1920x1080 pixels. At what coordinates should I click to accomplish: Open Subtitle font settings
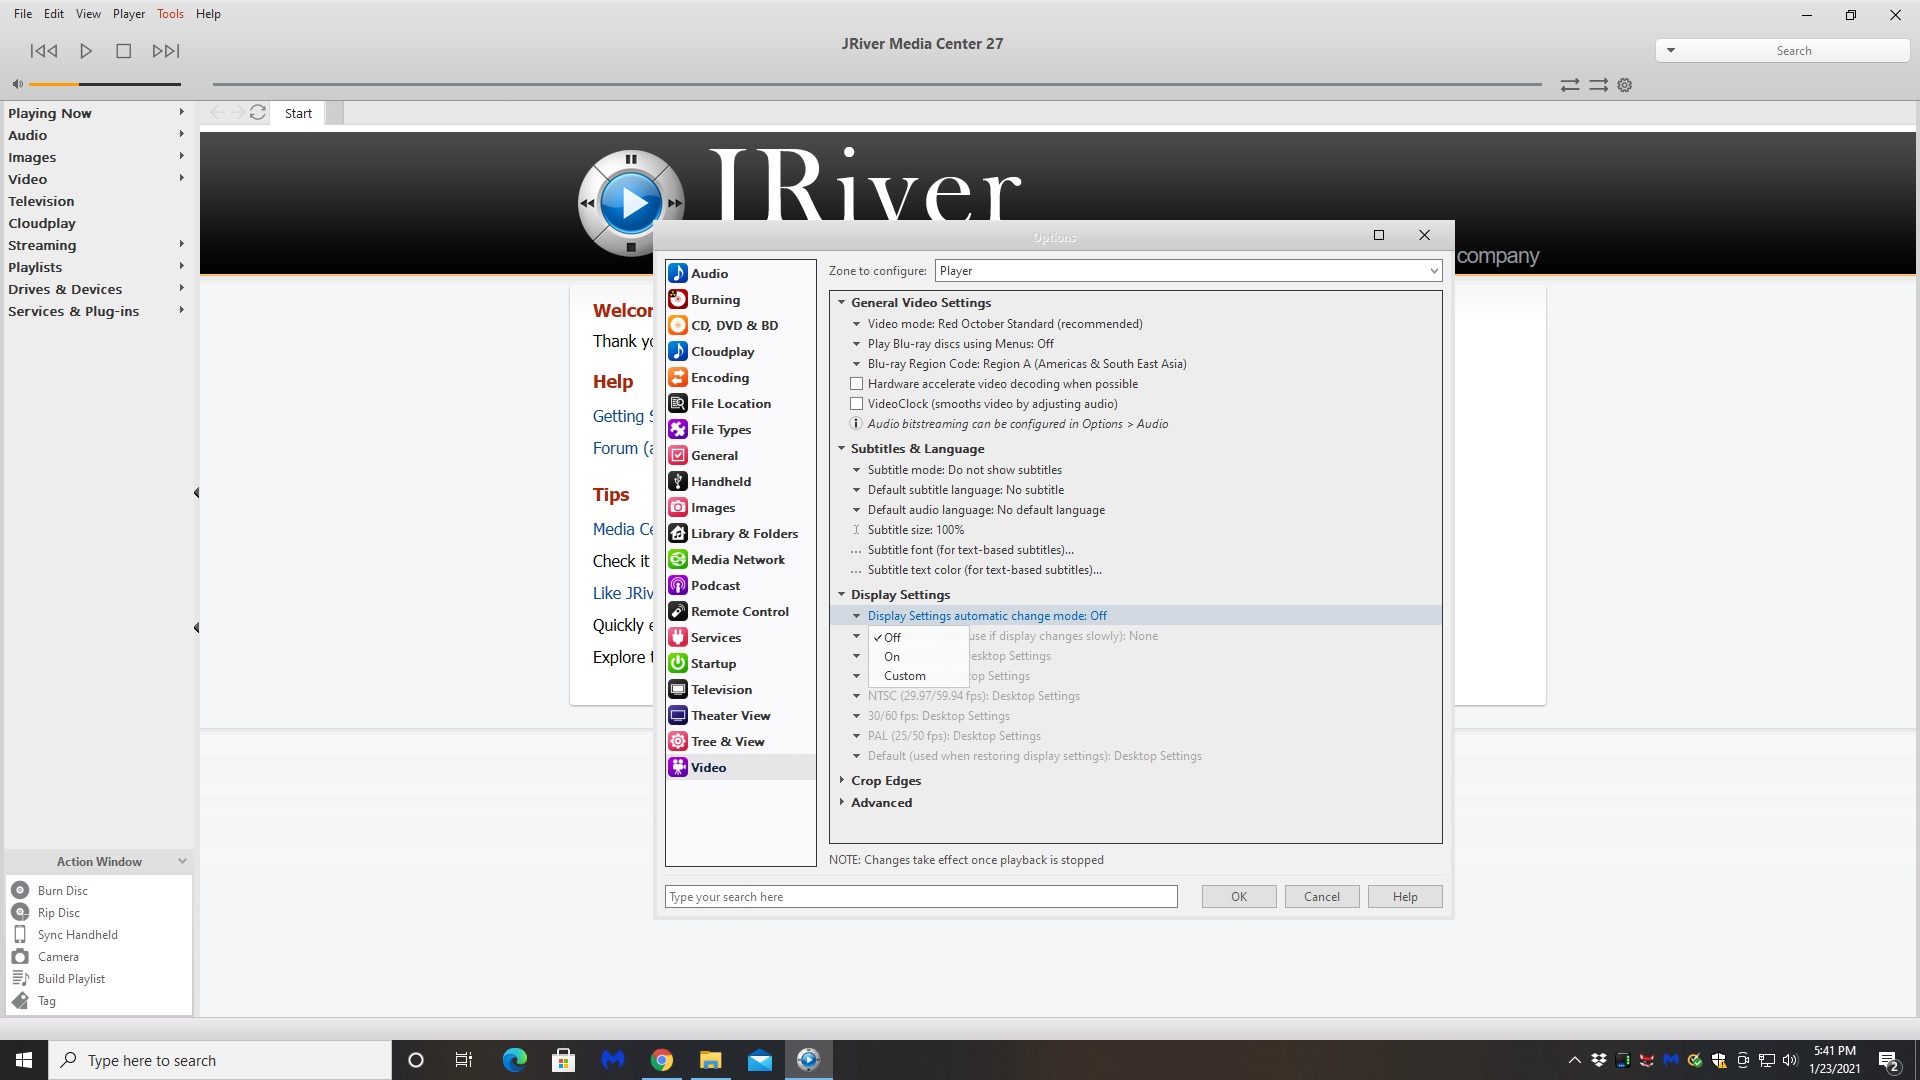(970, 550)
